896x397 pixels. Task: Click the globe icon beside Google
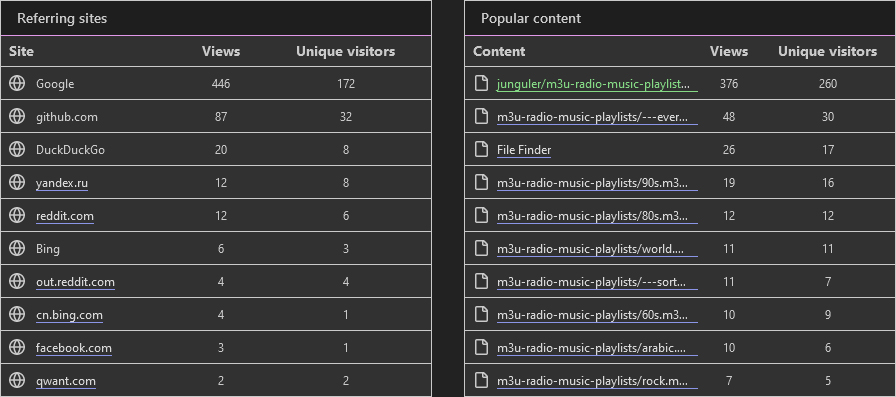17,83
